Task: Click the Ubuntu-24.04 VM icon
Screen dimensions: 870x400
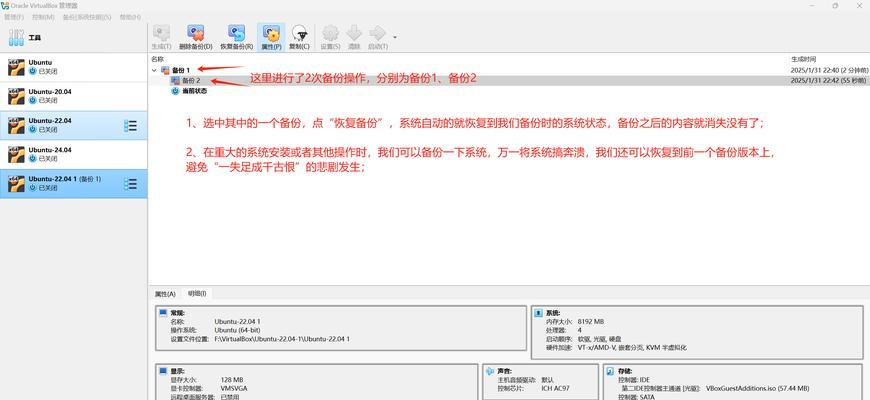Action: coord(16,154)
